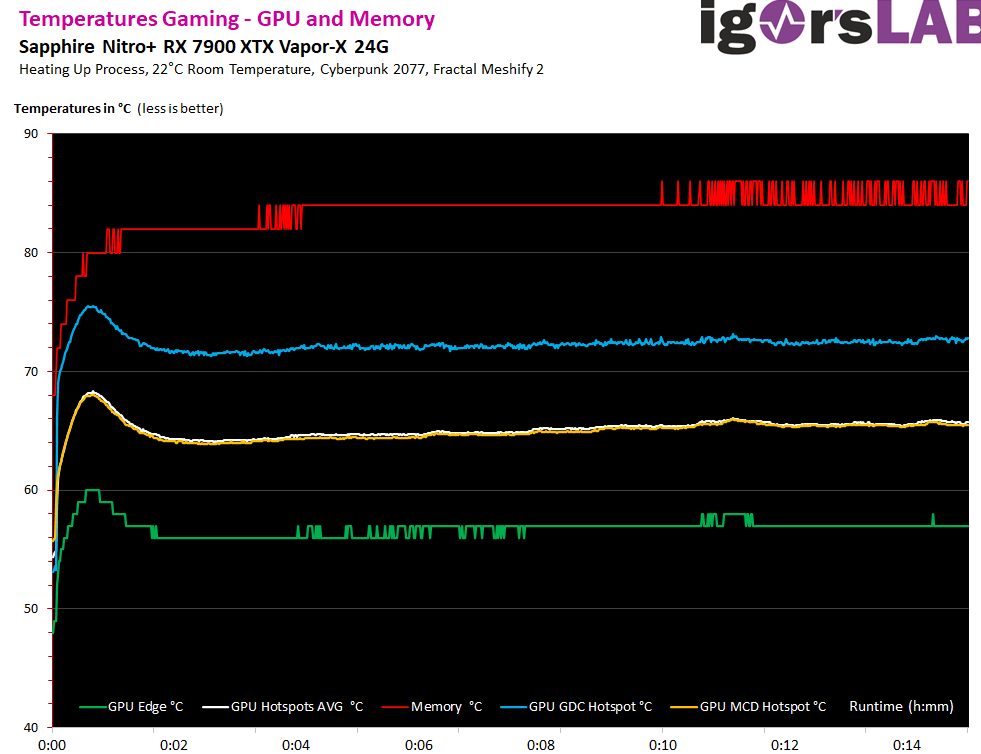This screenshot has width=981, height=754.
Task: Click the 90 value on the Y axis
Action: tap(31, 133)
